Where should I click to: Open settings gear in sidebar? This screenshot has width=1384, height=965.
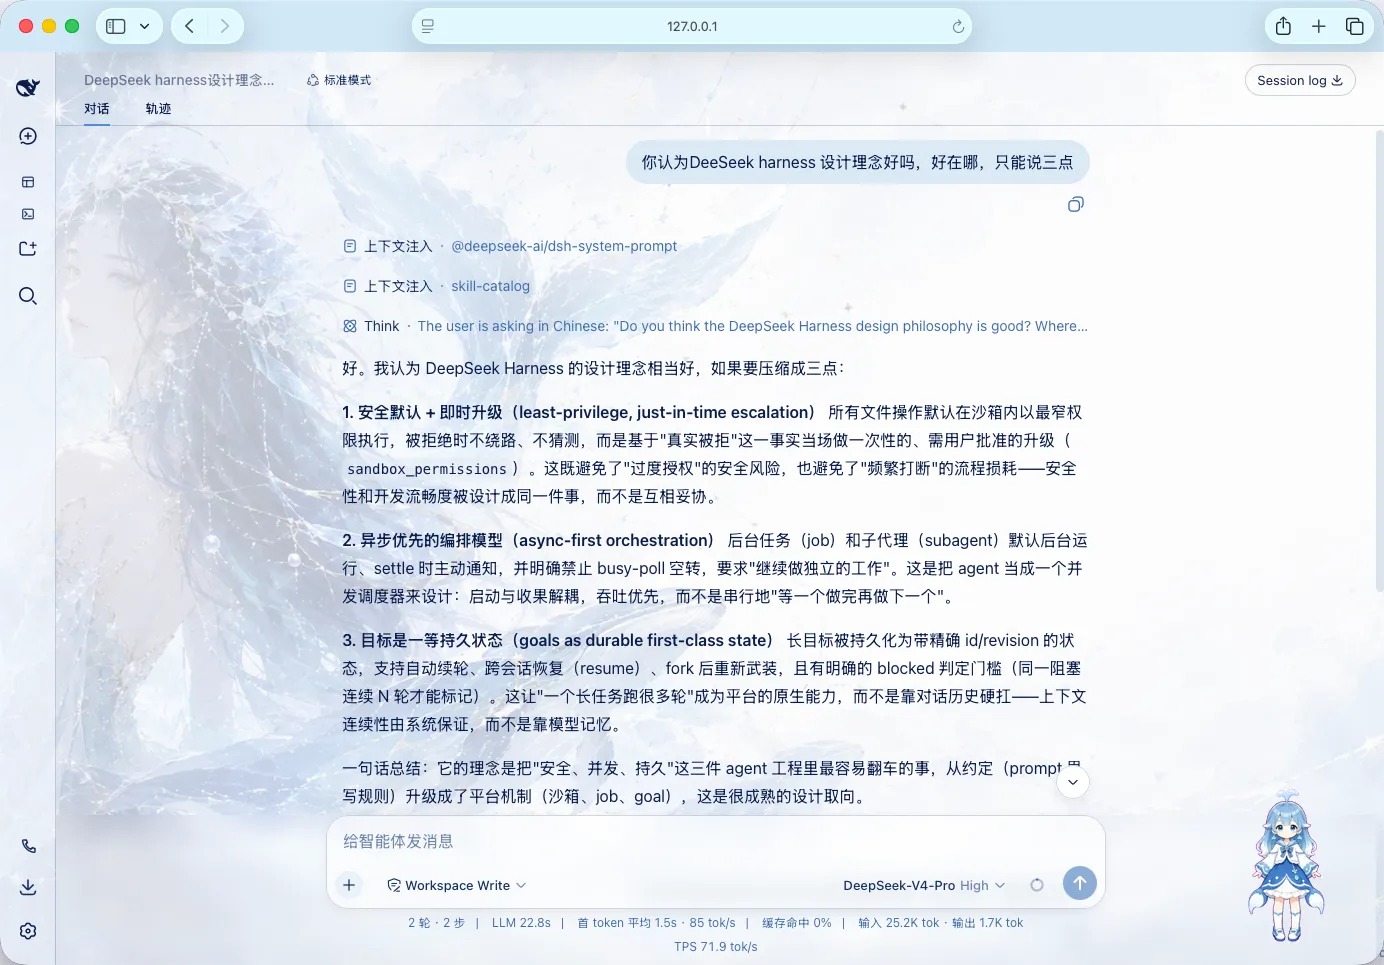[x=28, y=931]
